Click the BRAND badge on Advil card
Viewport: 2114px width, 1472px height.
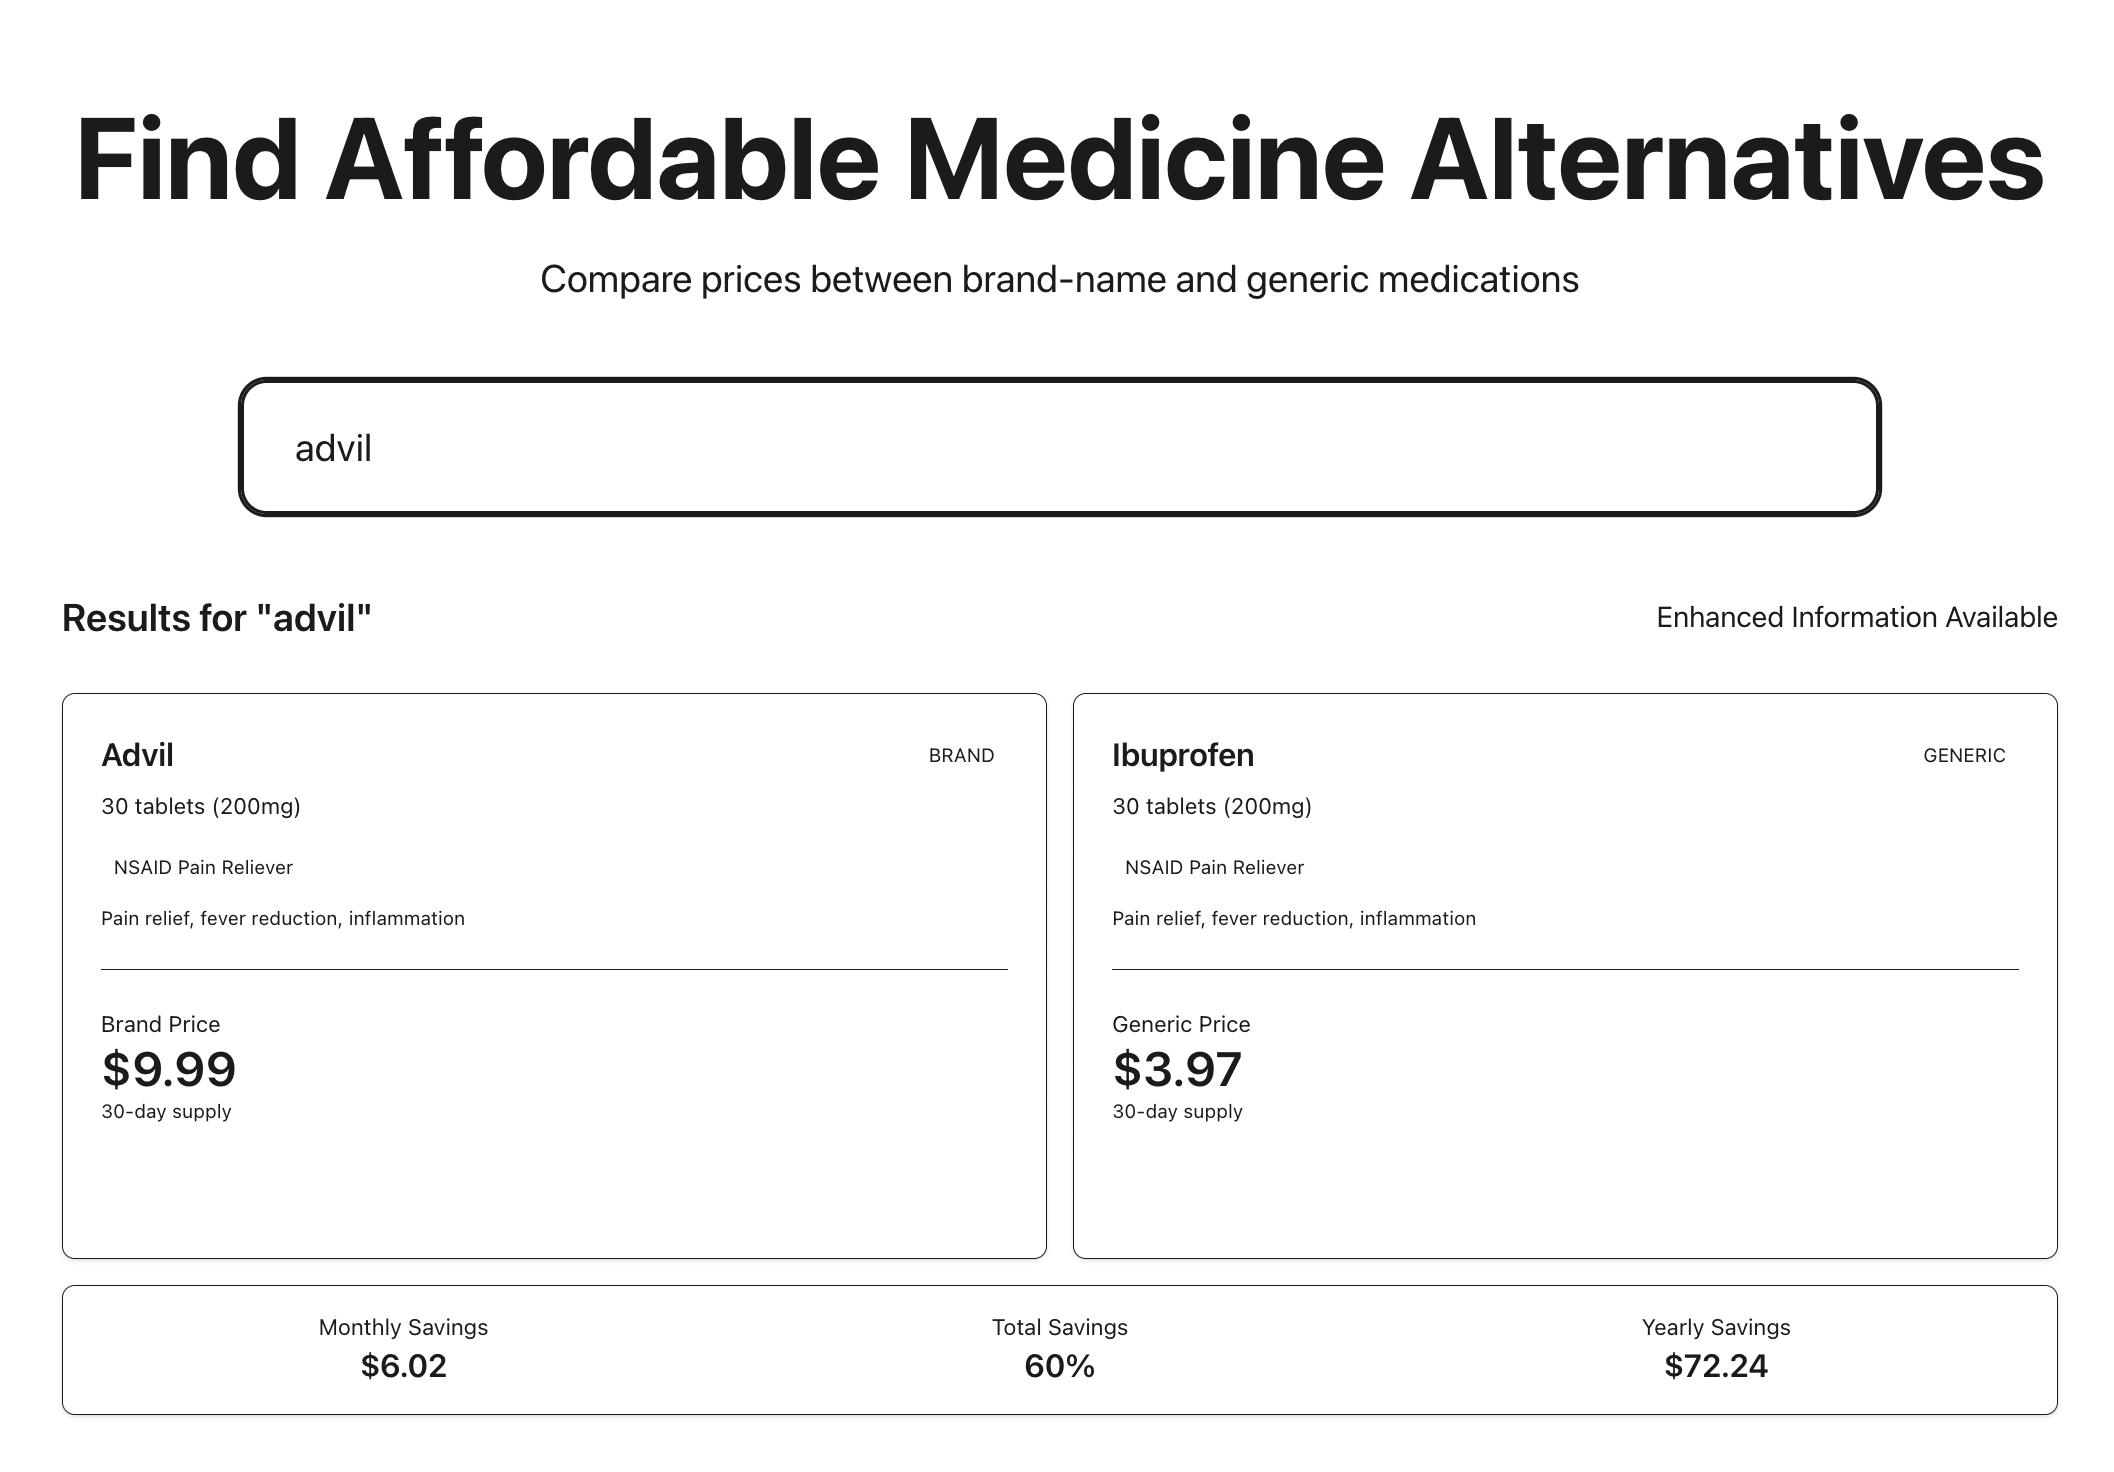tap(961, 756)
